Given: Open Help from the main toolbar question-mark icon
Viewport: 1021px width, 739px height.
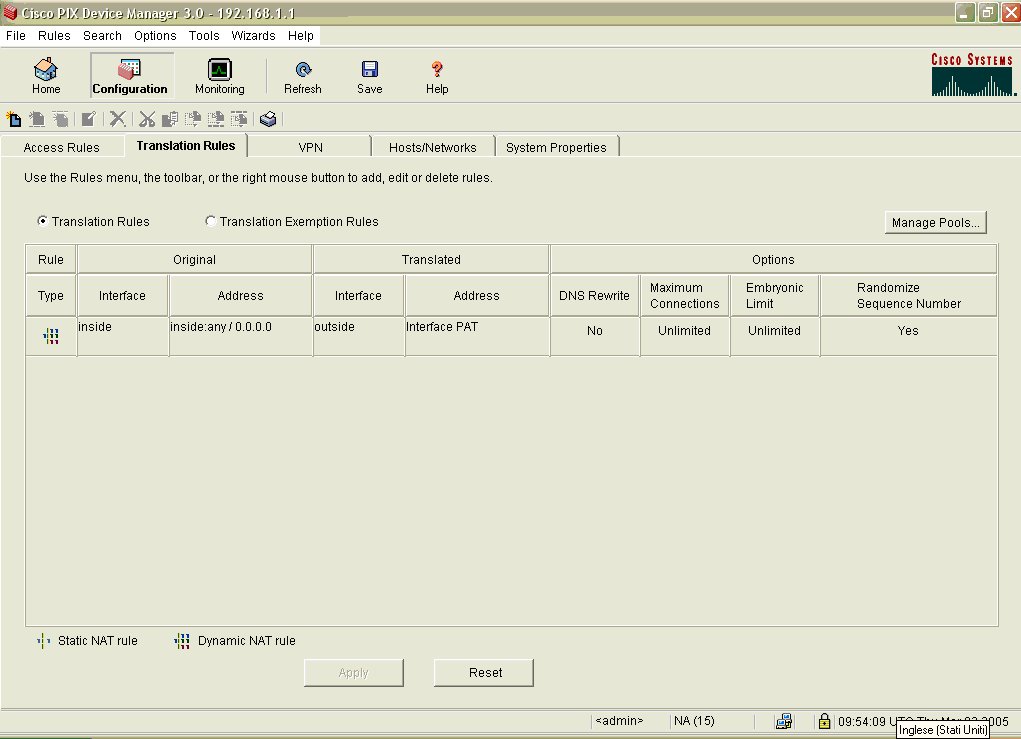Looking at the screenshot, I should tap(437, 76).
